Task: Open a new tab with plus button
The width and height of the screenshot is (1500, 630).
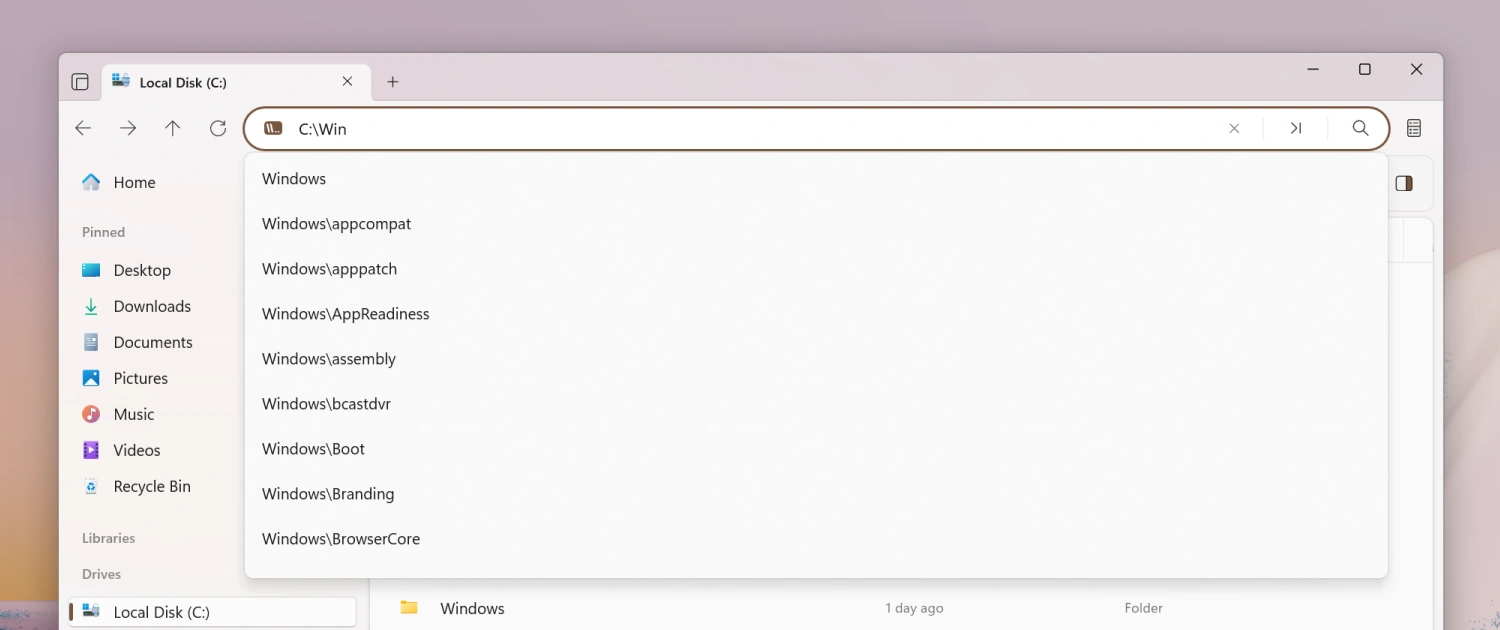Action: click(393, 82)
